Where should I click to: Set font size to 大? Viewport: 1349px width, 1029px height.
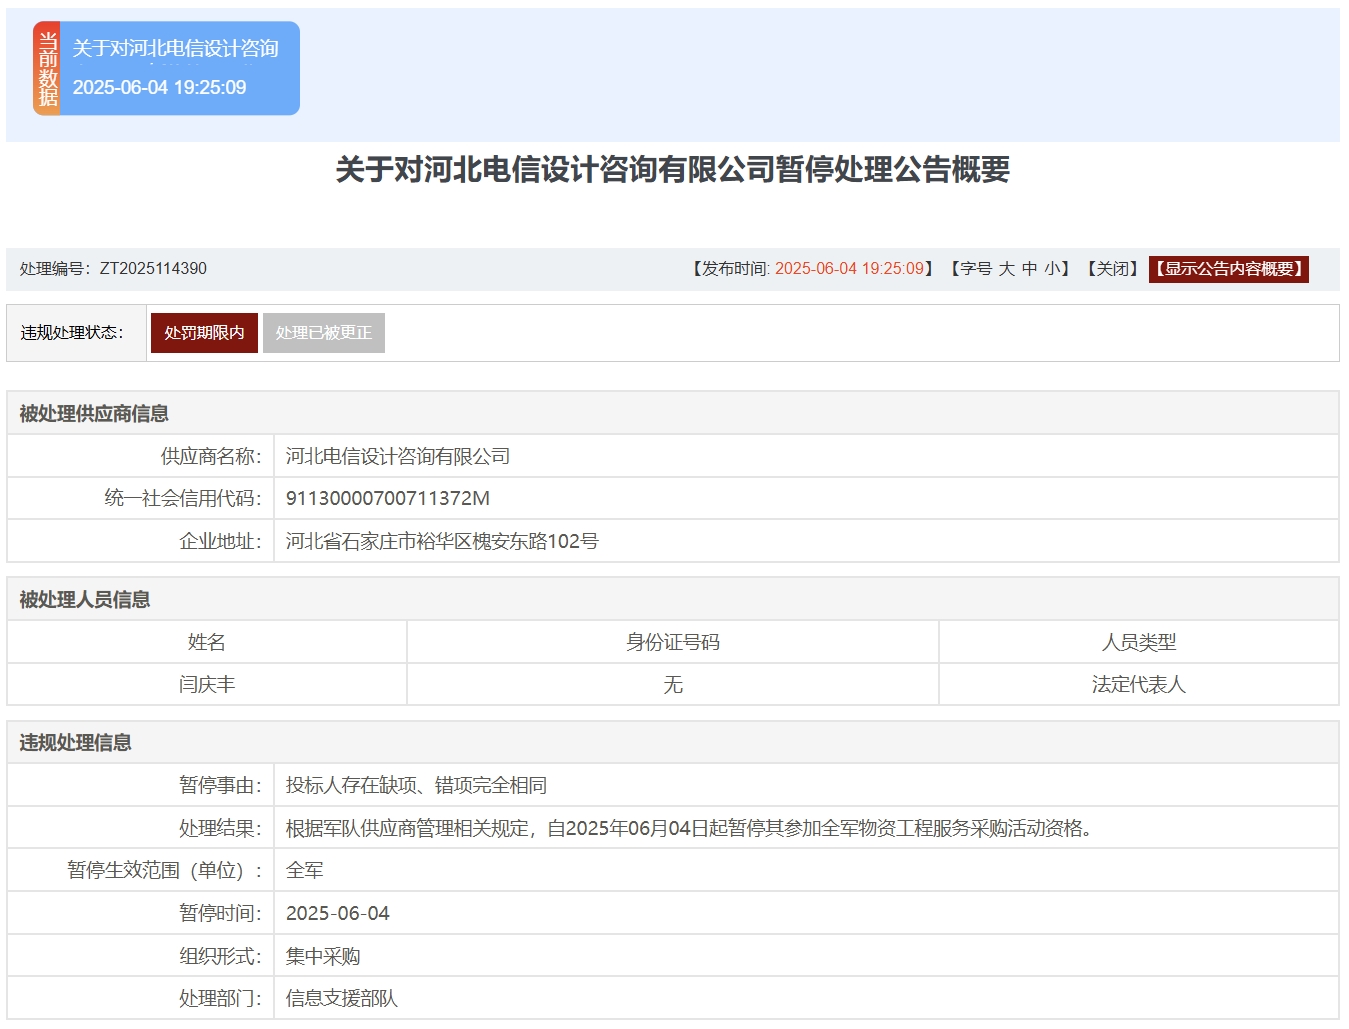click(x=1006, y=269)
